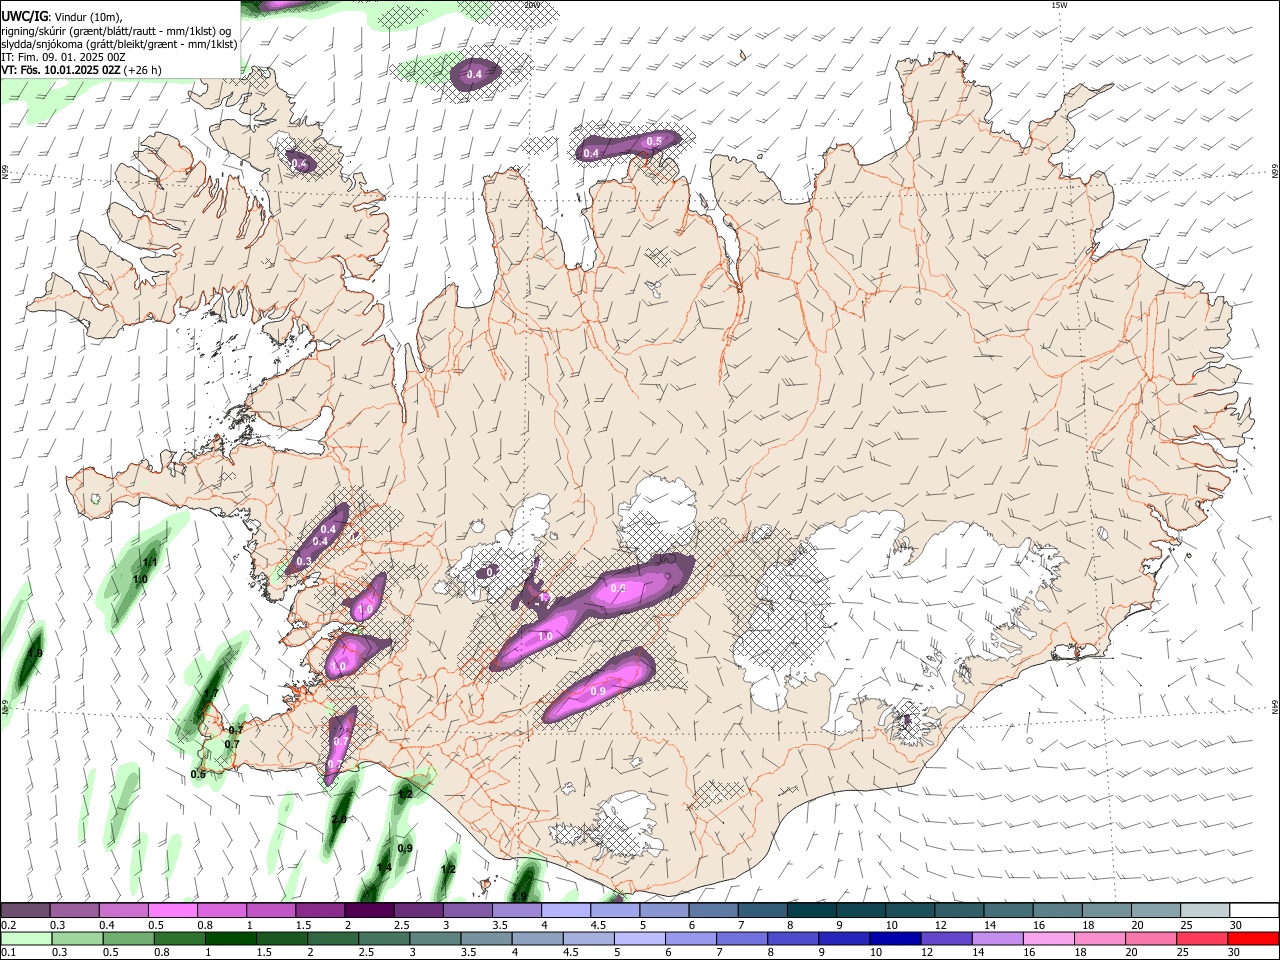
Task: Click the '0.2' label under the upper legend row
Action: pos(8,925)
